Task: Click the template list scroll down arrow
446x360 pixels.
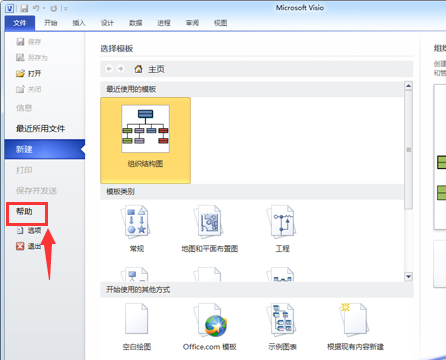Action: click(x=408, y=276)
